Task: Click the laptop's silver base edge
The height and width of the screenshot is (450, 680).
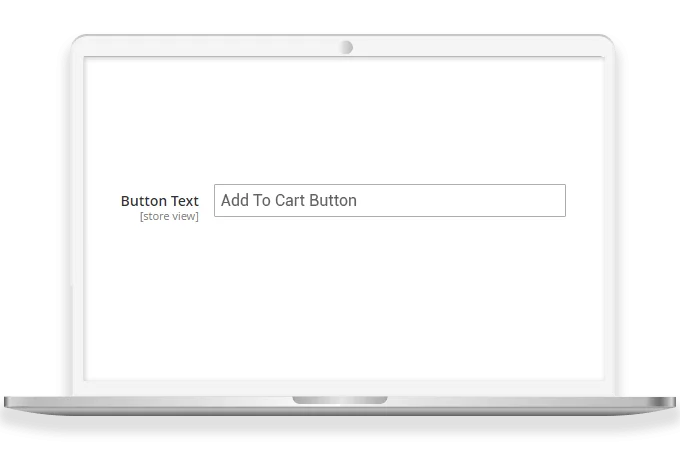Action: click(x=340, y=407)
